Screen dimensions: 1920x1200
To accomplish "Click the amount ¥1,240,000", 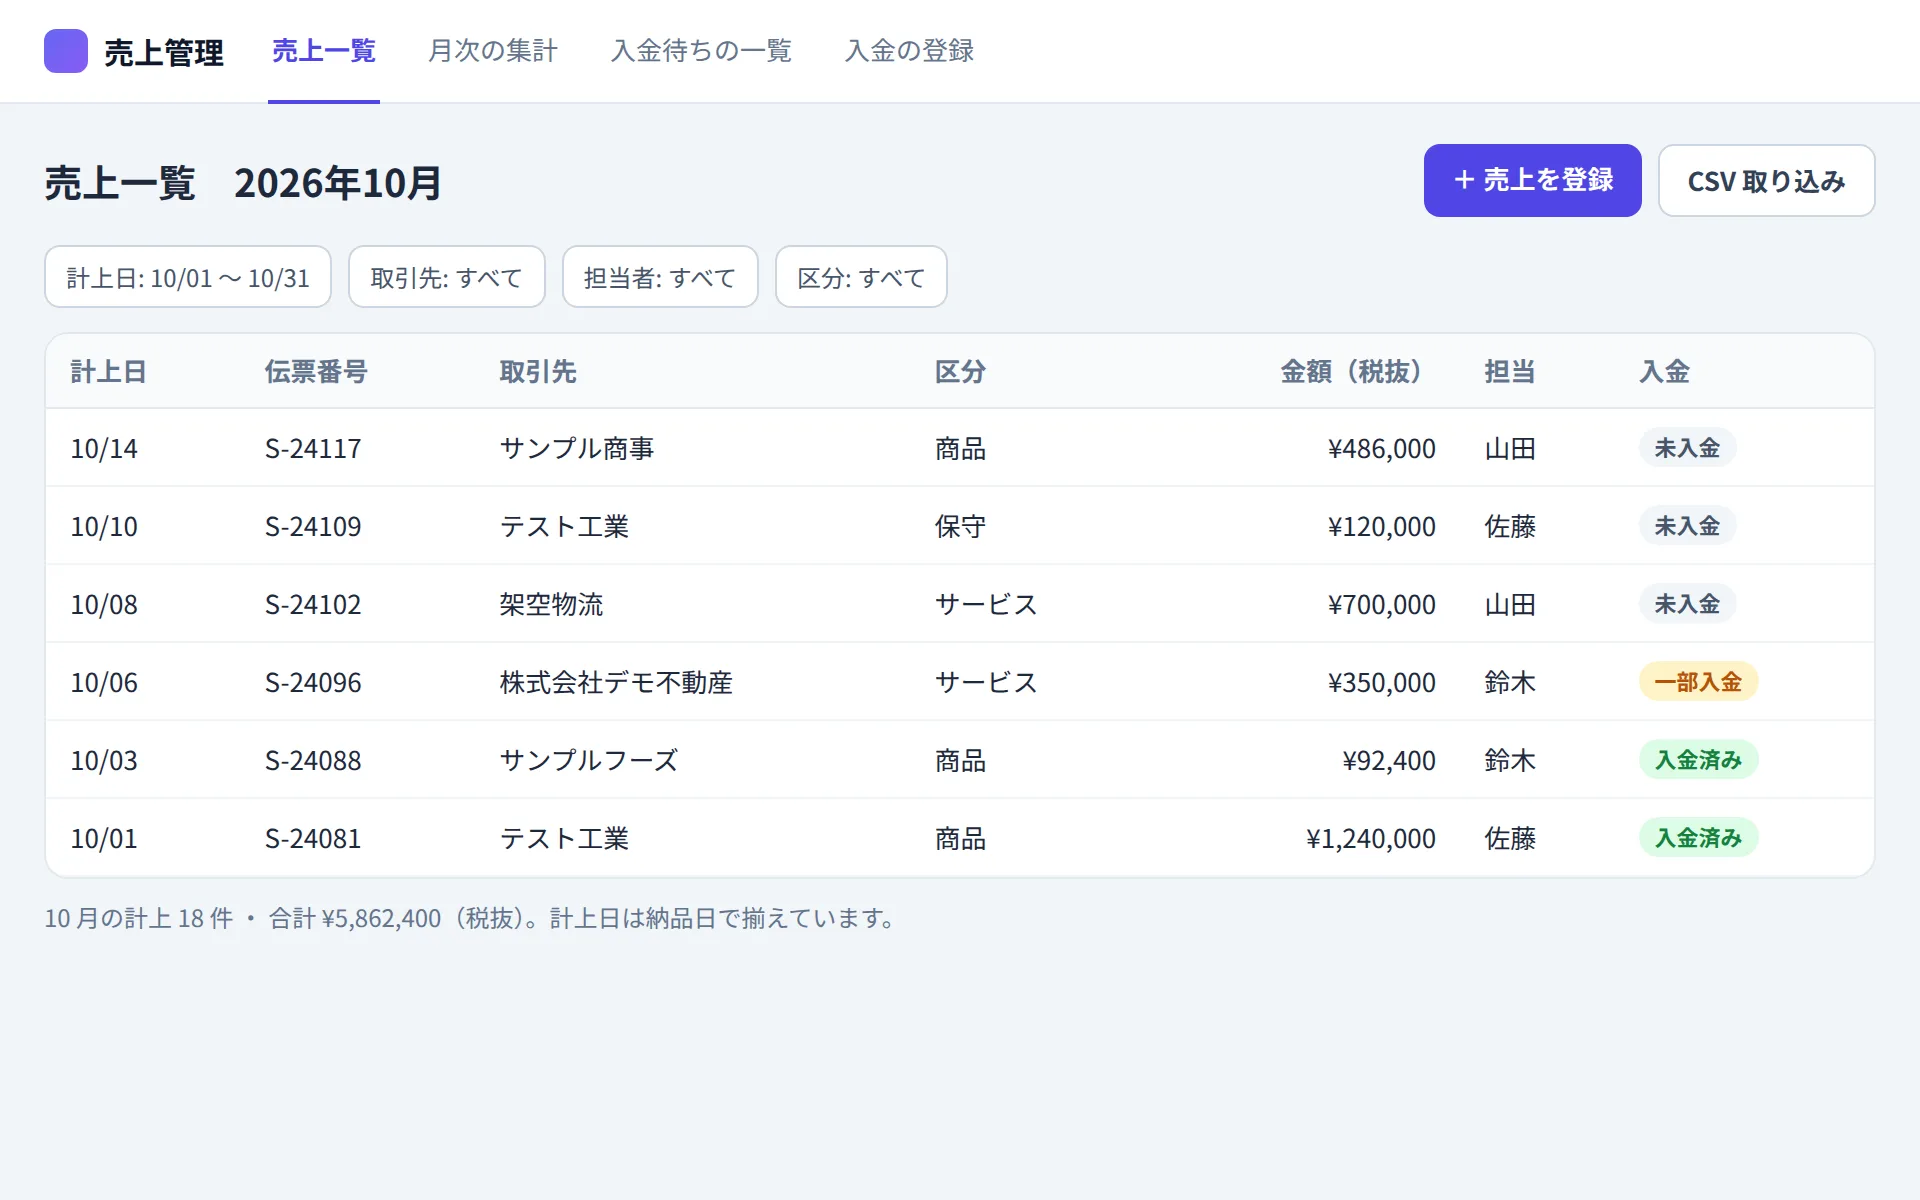I will (1370, 838).
